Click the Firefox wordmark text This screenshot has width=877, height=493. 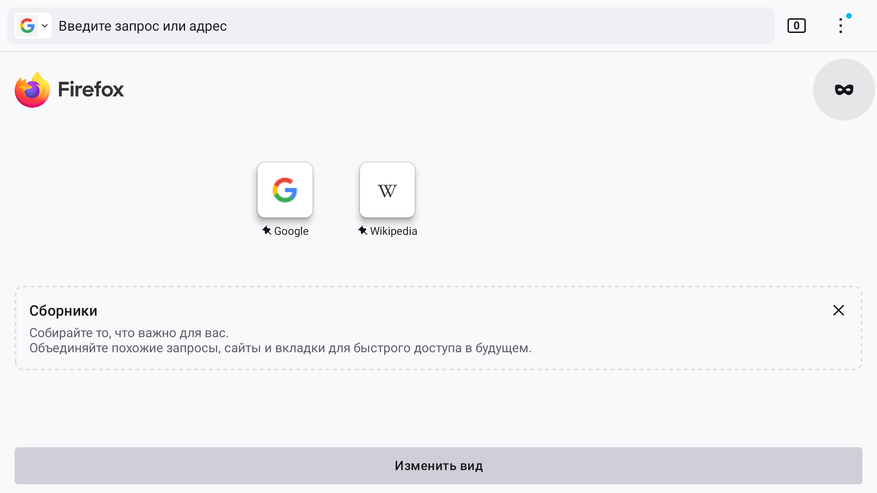(91, 90)
